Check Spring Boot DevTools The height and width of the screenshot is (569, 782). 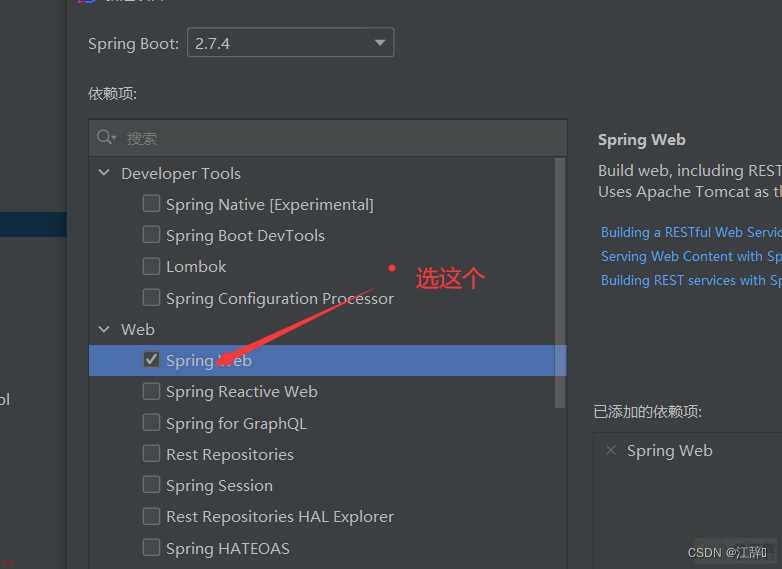[151, 234]
